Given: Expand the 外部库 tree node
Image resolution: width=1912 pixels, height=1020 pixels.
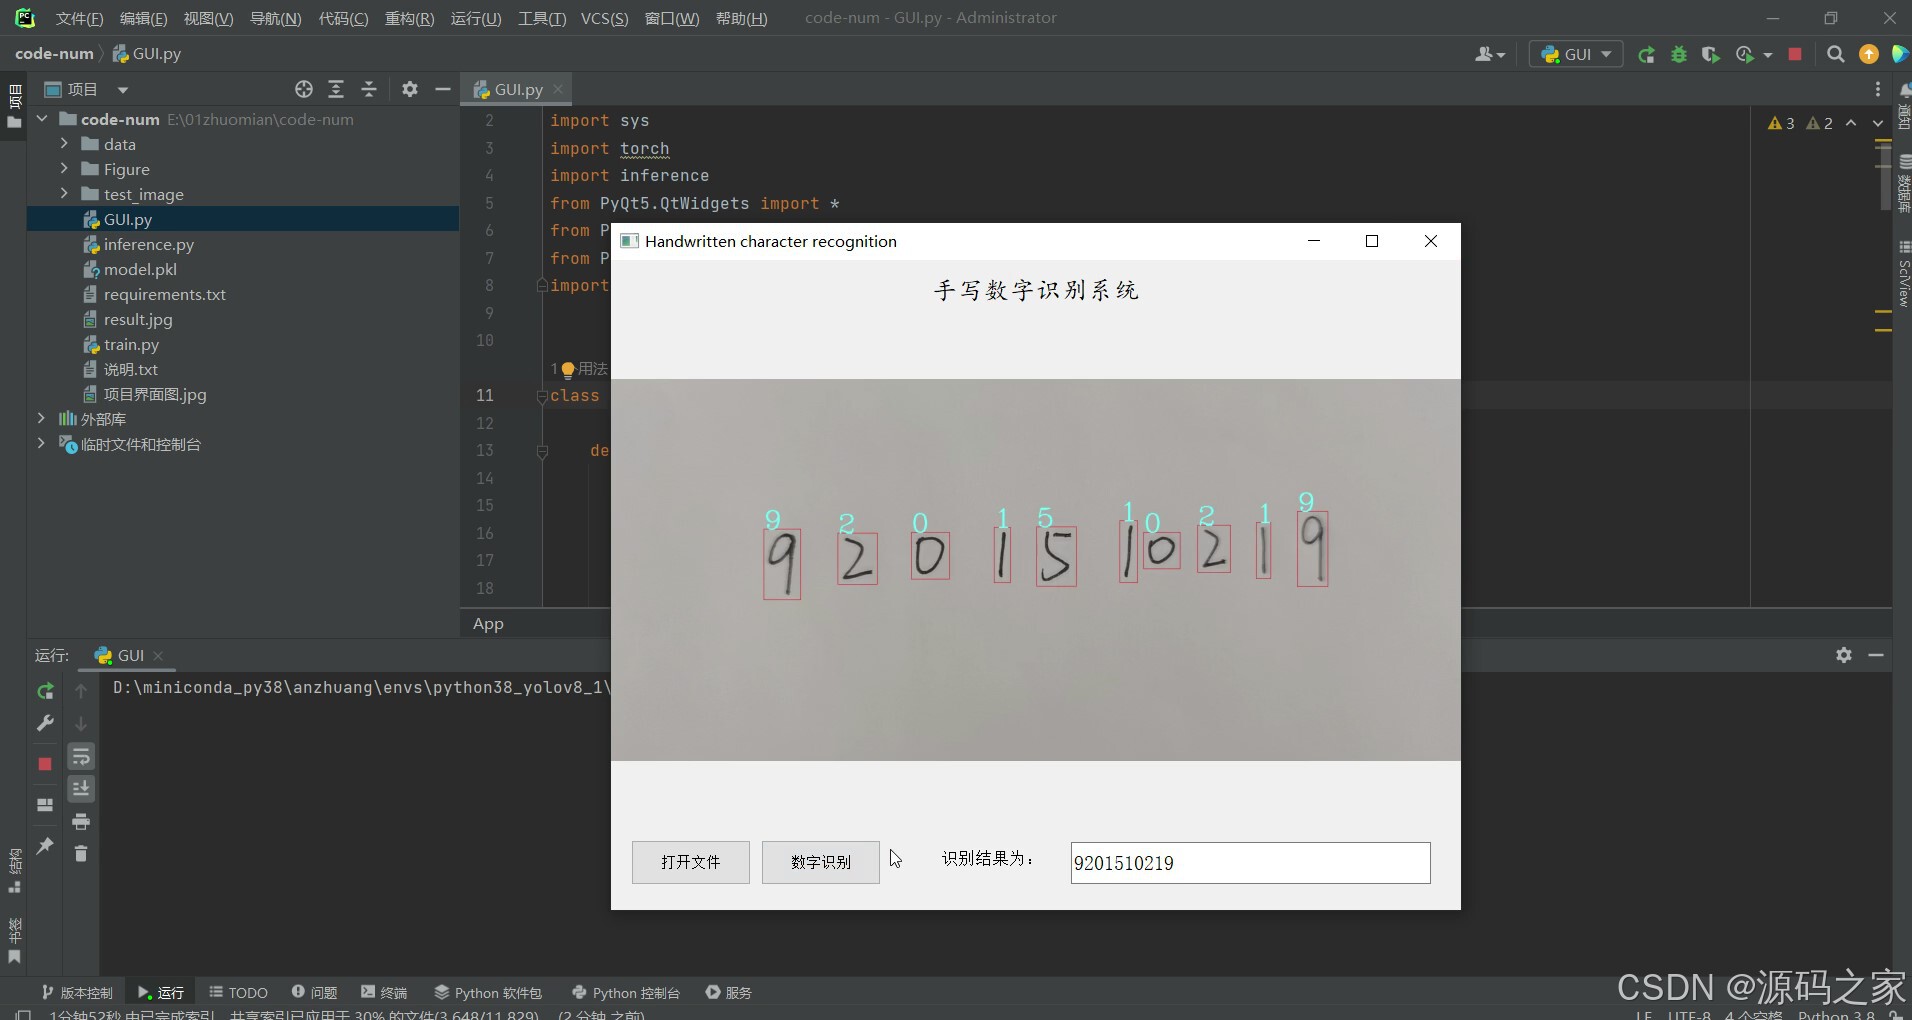Looking at the screenshot, I should pos(41,418).
